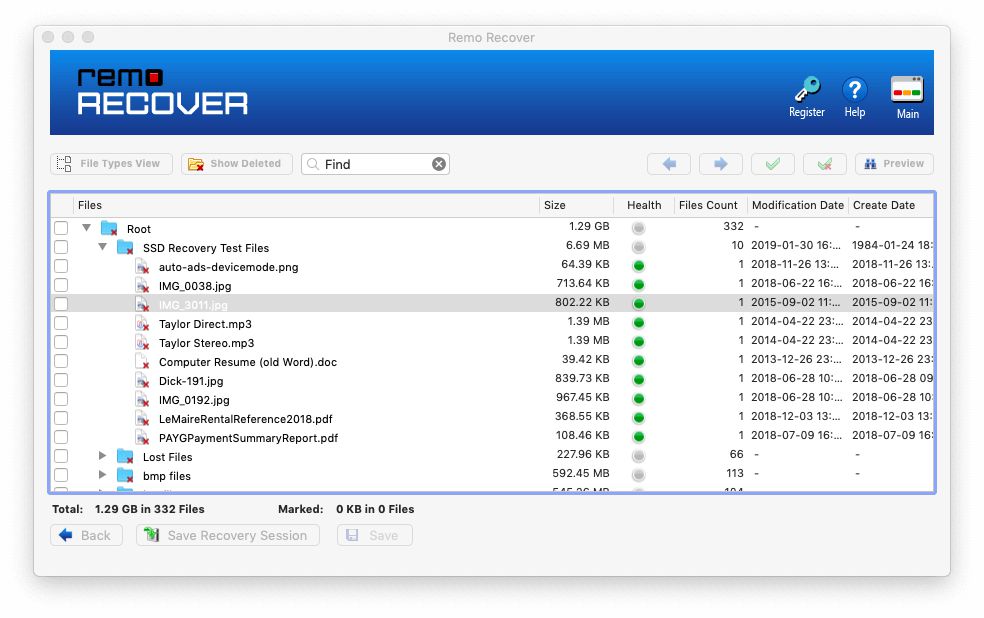
Task: Click inside the Find search box
Action: point(375,164)
